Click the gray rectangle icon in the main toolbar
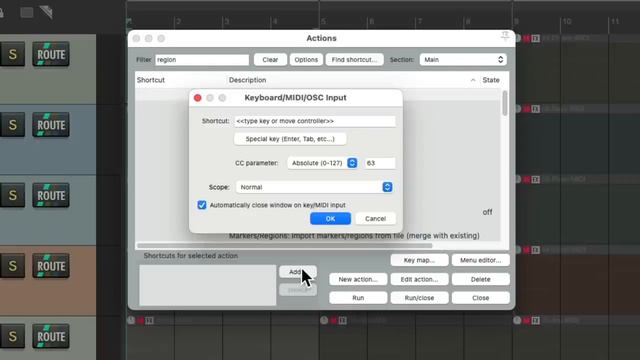This screenshot has height=360, width=640. 27,12
